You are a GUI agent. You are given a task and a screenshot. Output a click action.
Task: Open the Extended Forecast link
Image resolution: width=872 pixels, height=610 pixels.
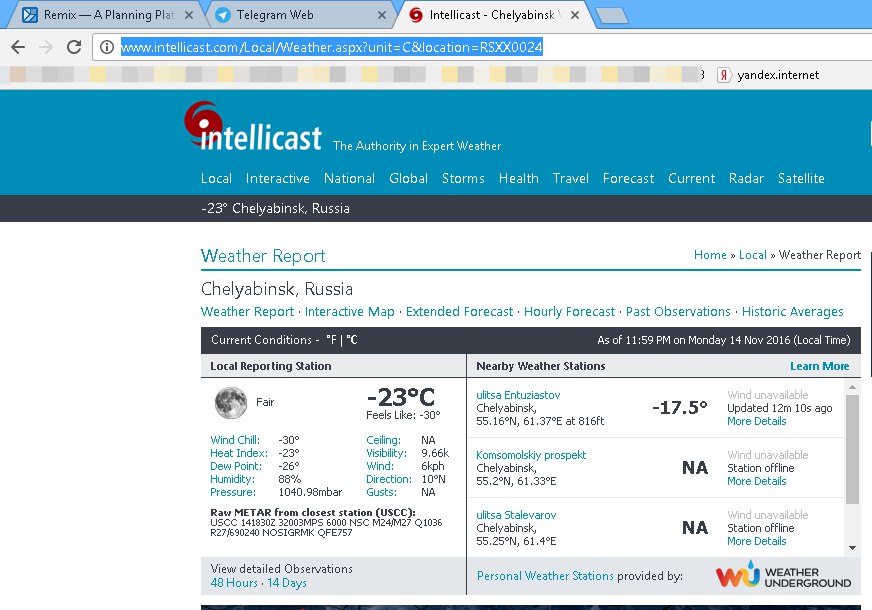(459, 311)
